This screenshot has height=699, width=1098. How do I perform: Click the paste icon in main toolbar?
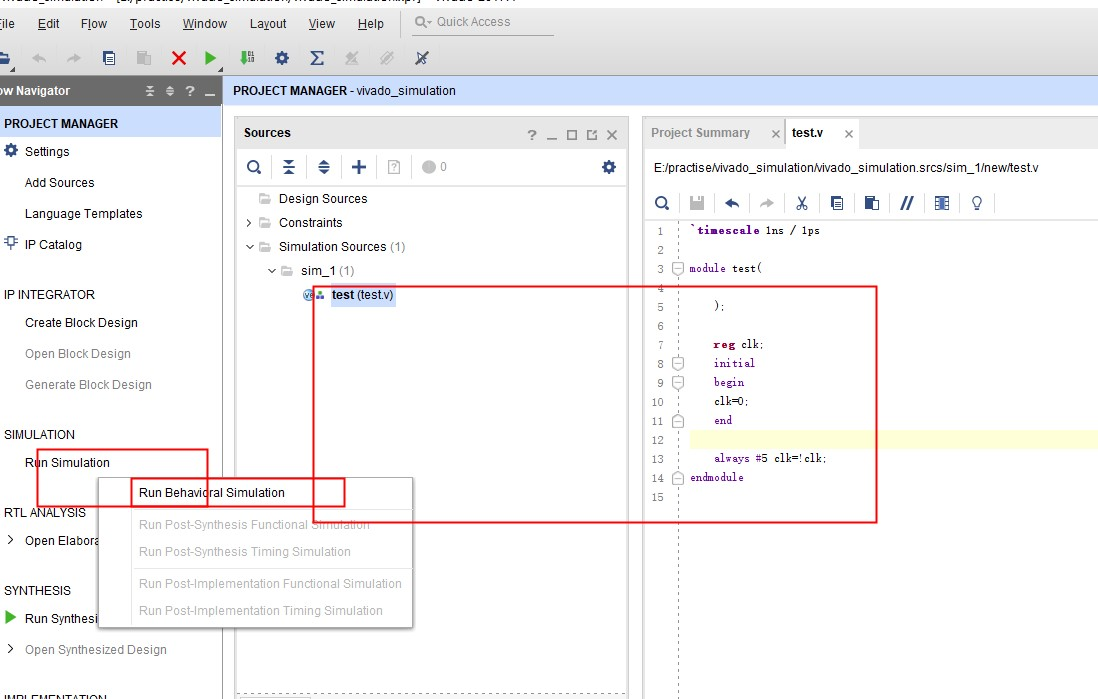coord(144,58)
